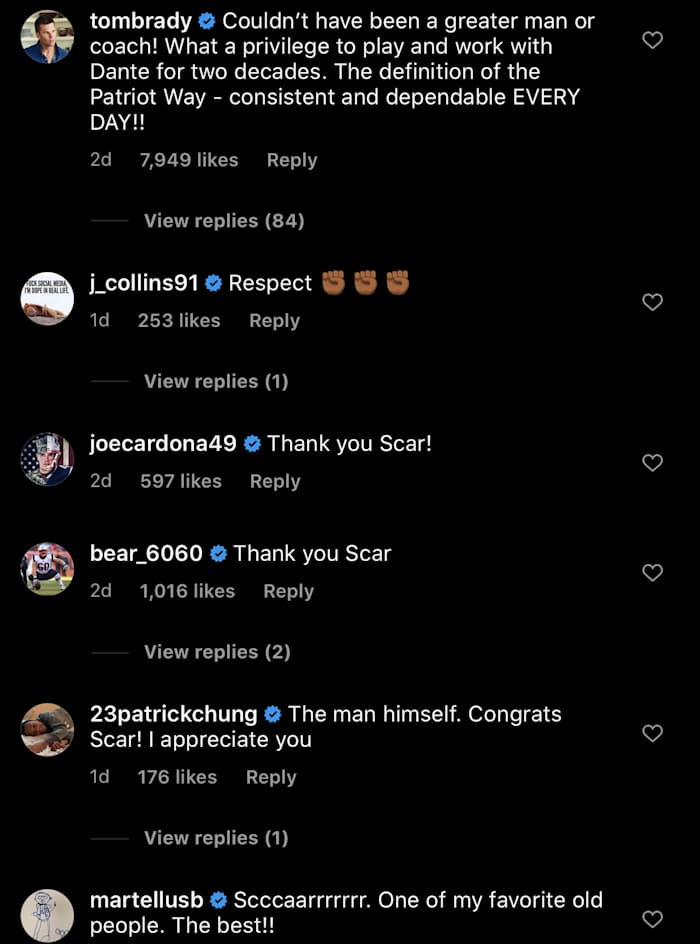This screenshot has width=700, height=944.
Task: Tap Reply under joecardona49's comment
Action: [x=274, y=481]
